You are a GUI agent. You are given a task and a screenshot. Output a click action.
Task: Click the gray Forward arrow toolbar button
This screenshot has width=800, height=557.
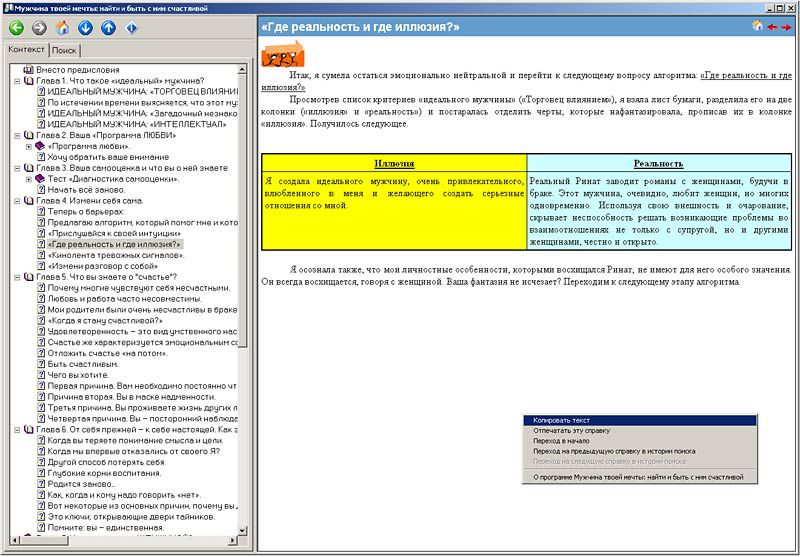pos(39,27)
